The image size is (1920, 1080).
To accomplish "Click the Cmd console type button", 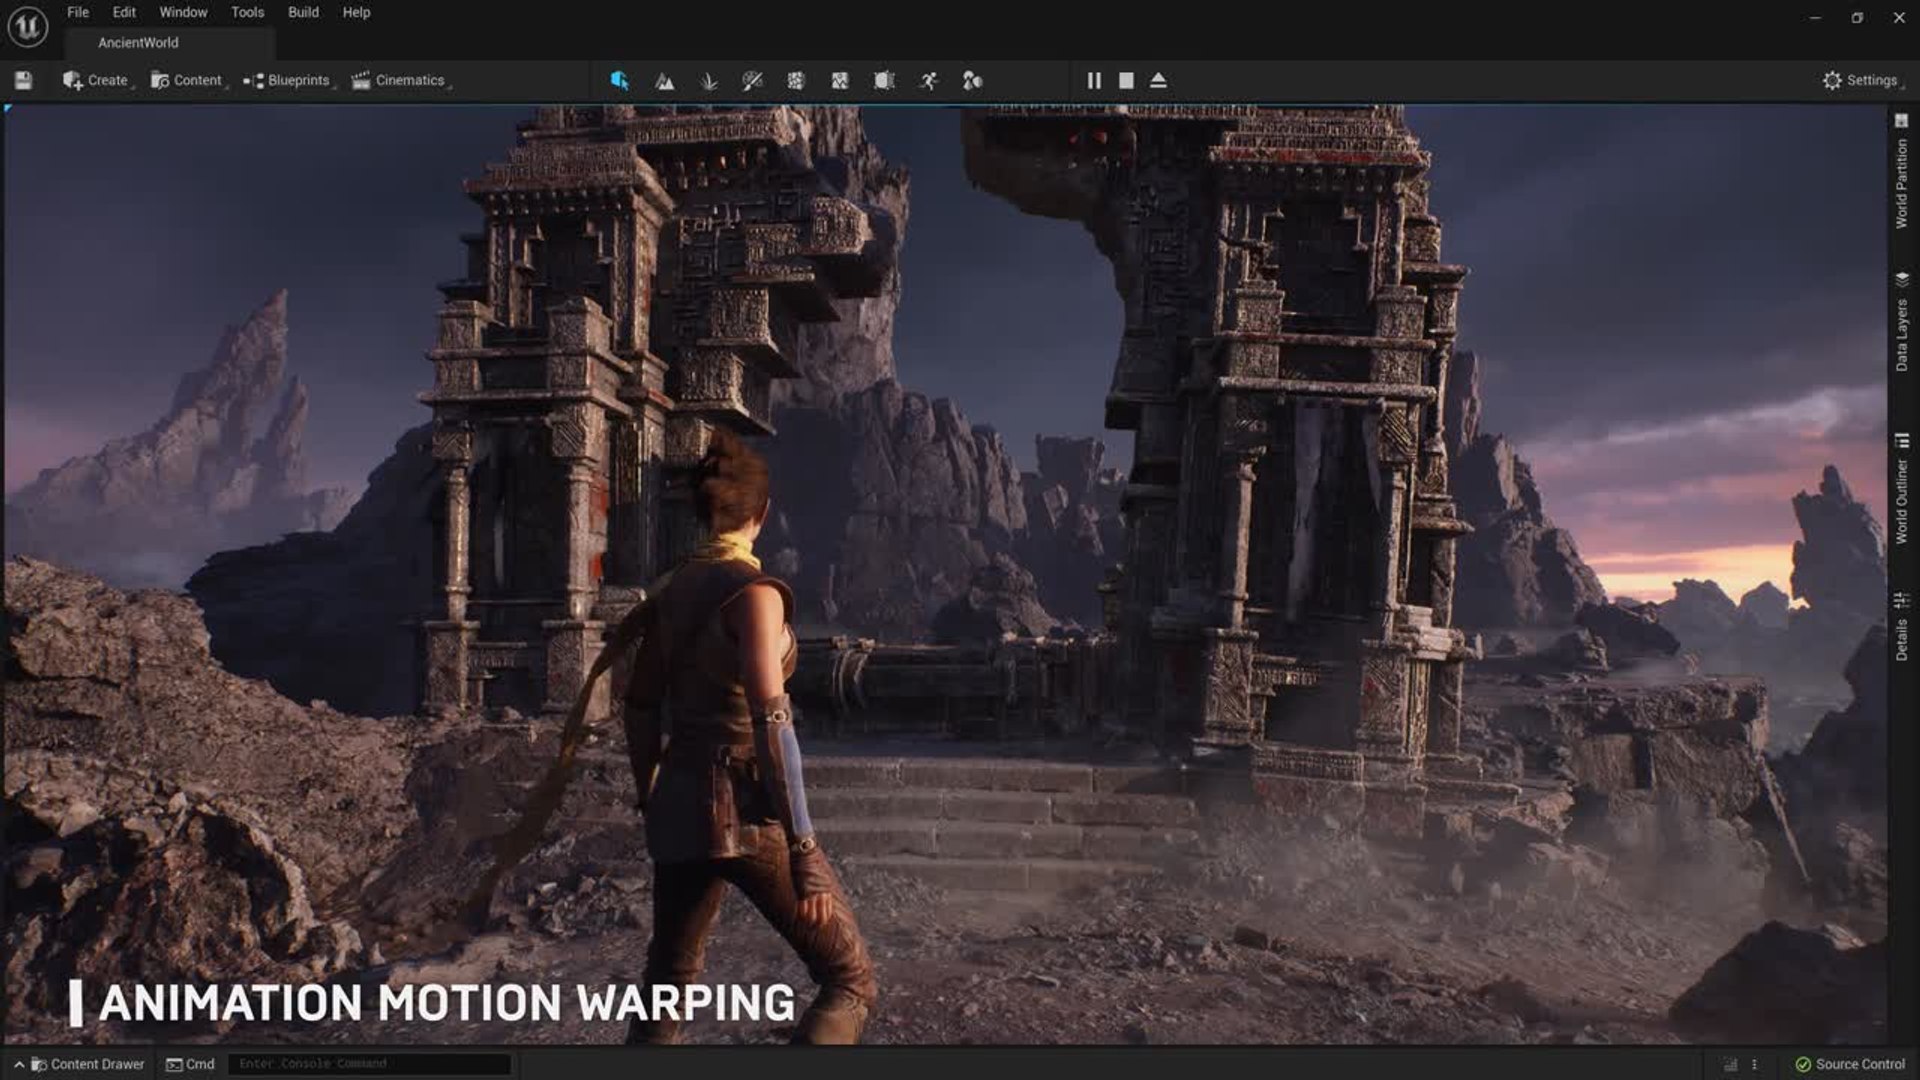I will 190,1064.
